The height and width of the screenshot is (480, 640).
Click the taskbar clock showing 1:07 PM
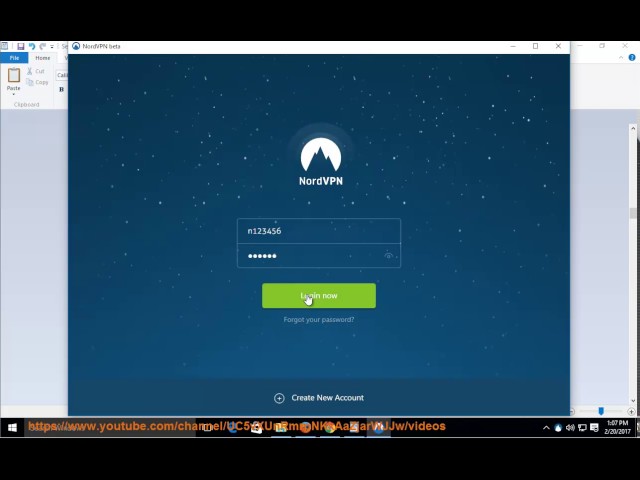(617, 427)
